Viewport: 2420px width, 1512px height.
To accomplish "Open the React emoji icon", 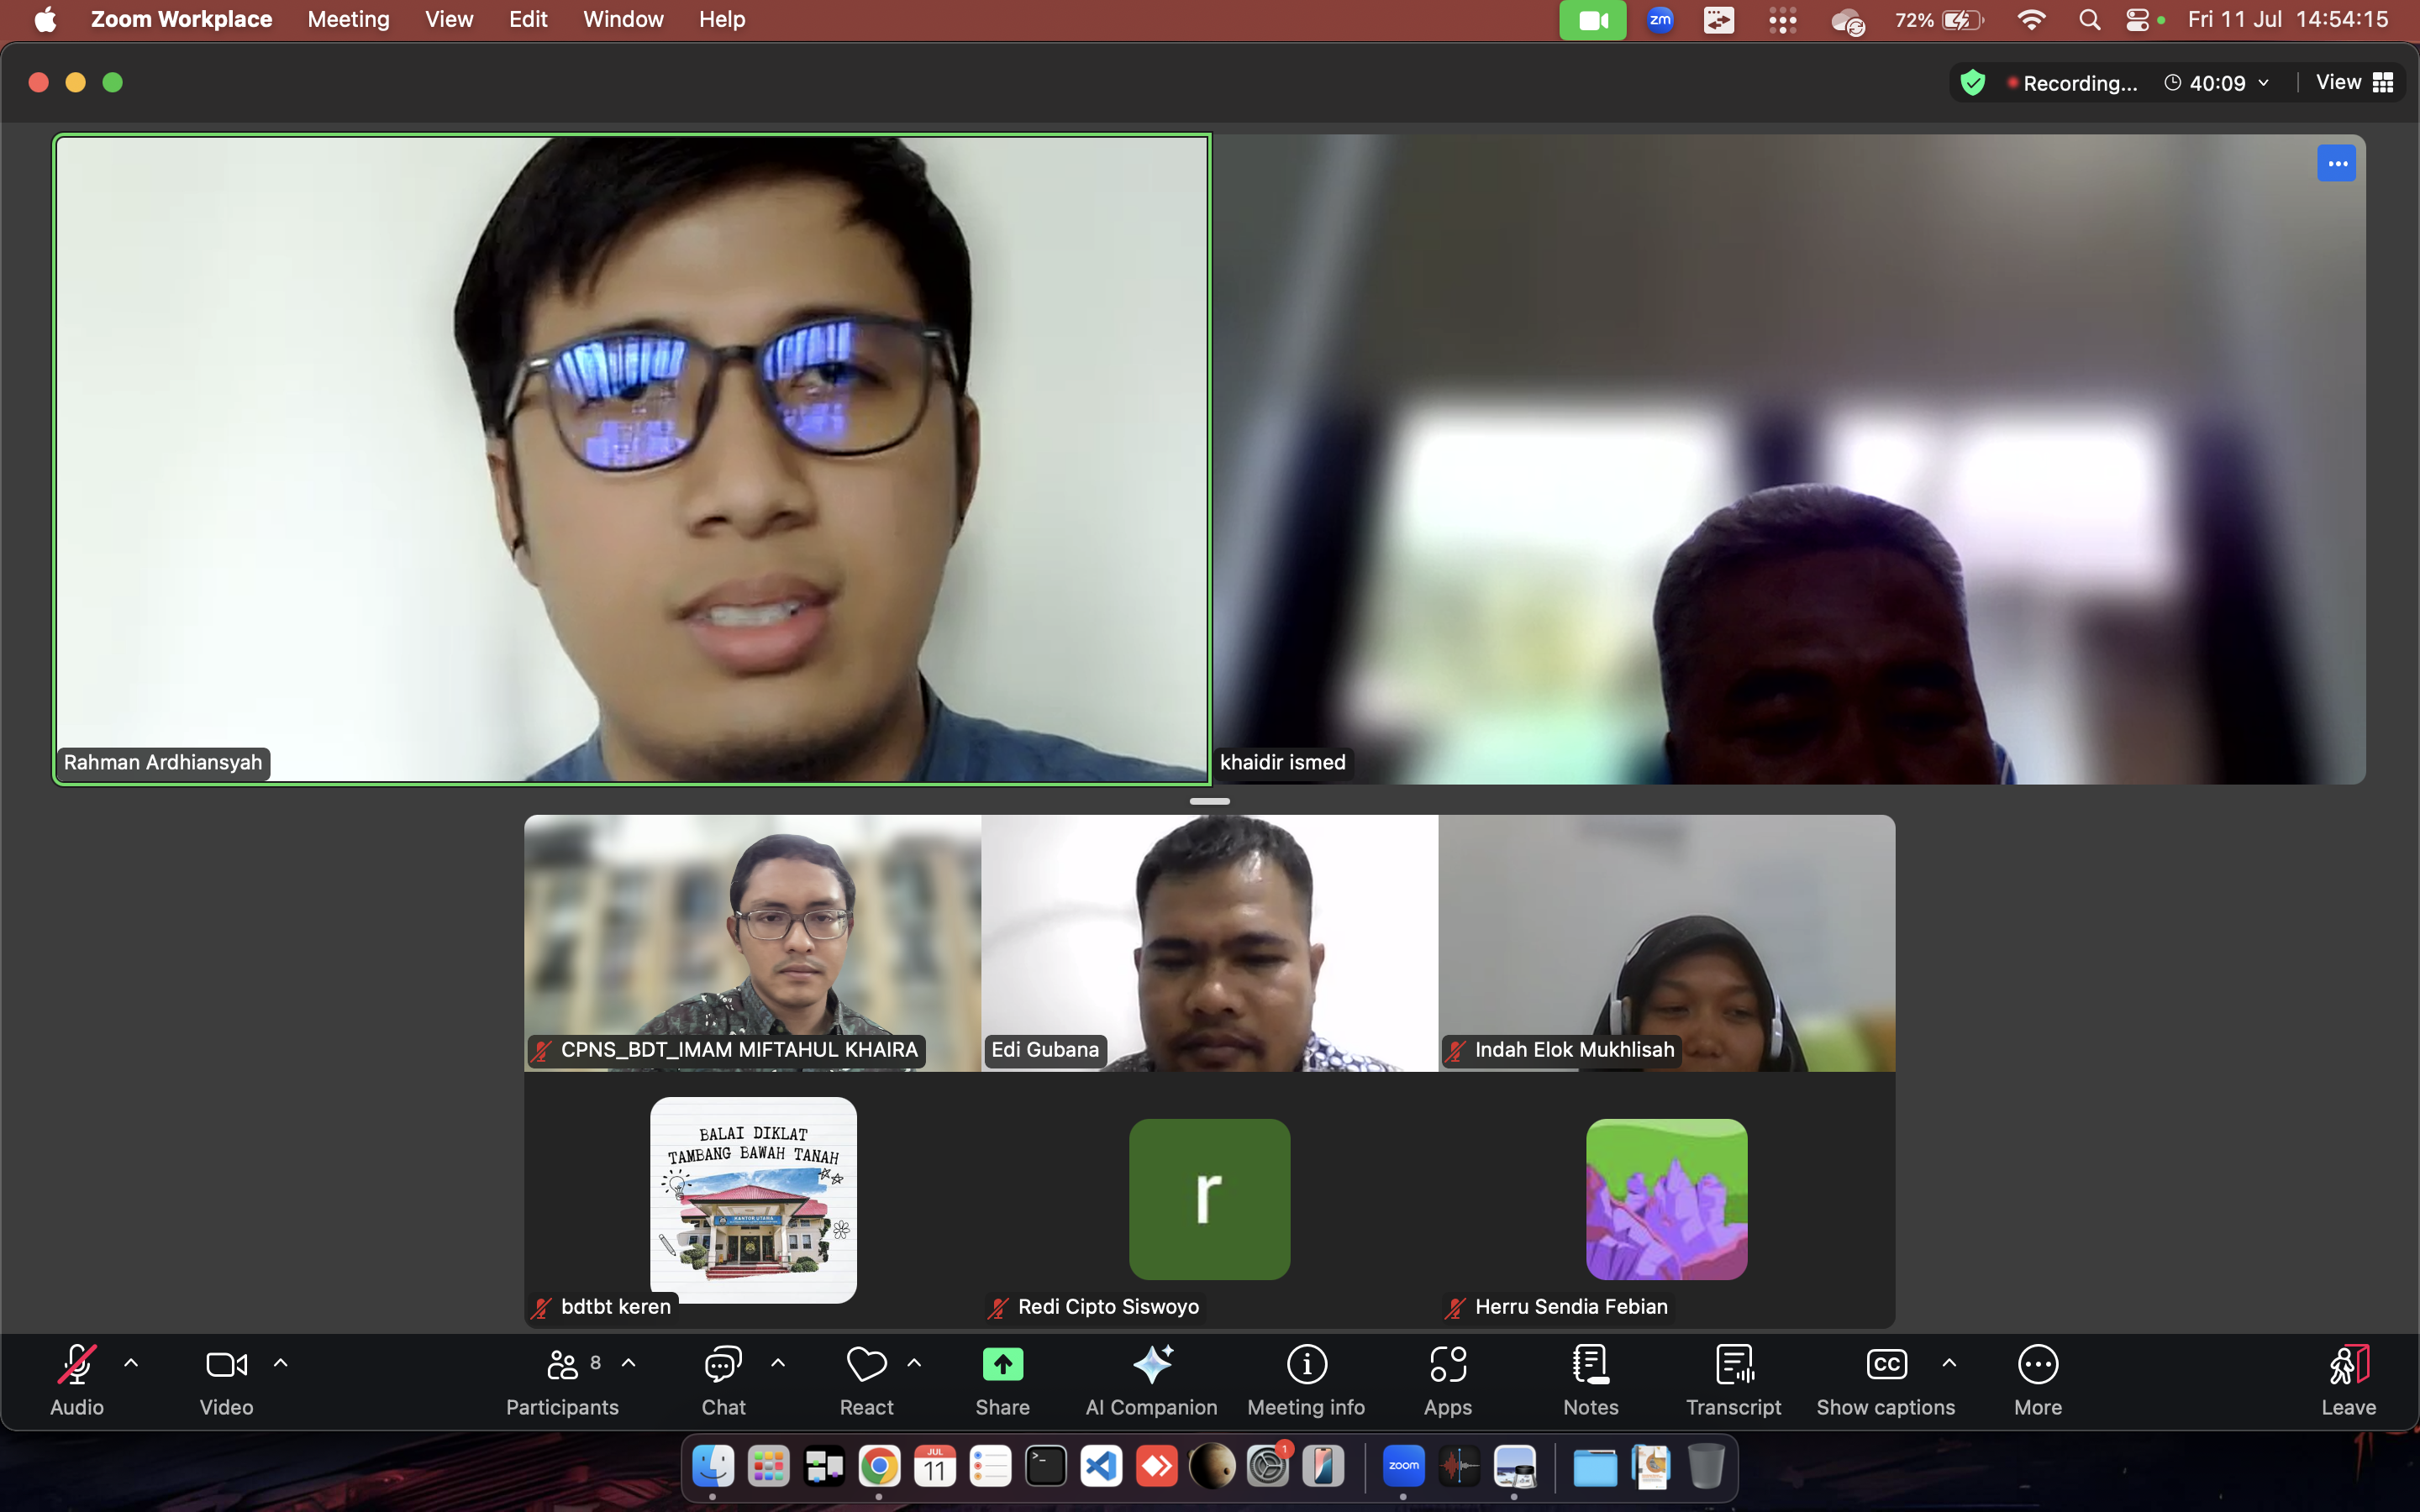I will (x=866, y=1365).
